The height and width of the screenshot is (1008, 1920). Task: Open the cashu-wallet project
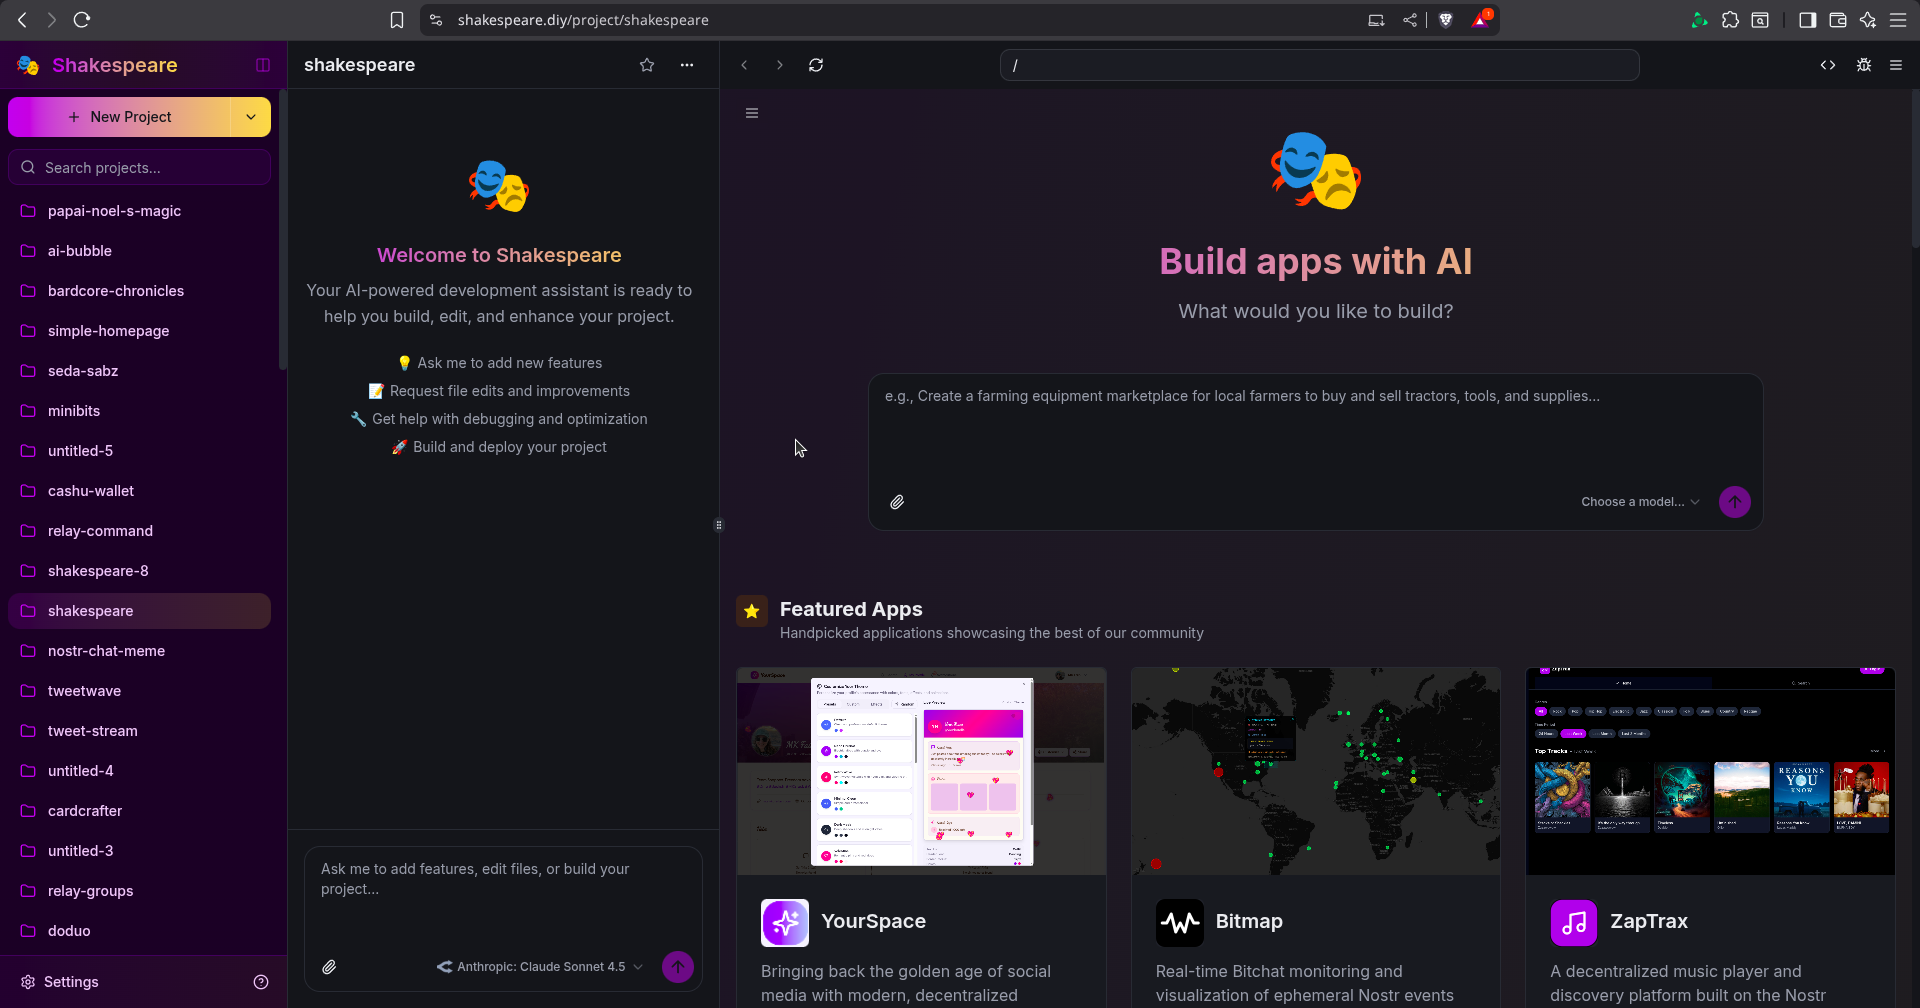(91, 491)
